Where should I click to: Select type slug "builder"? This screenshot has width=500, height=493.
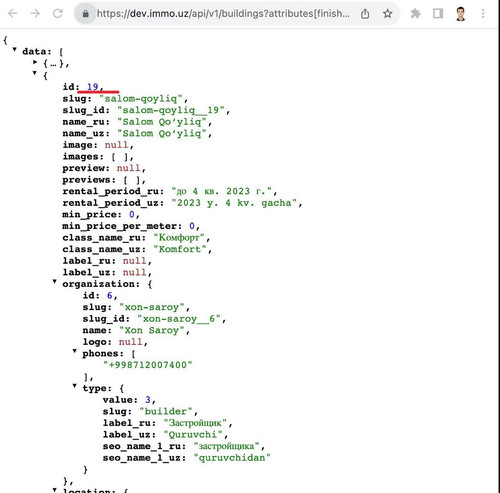pos(166,411)
